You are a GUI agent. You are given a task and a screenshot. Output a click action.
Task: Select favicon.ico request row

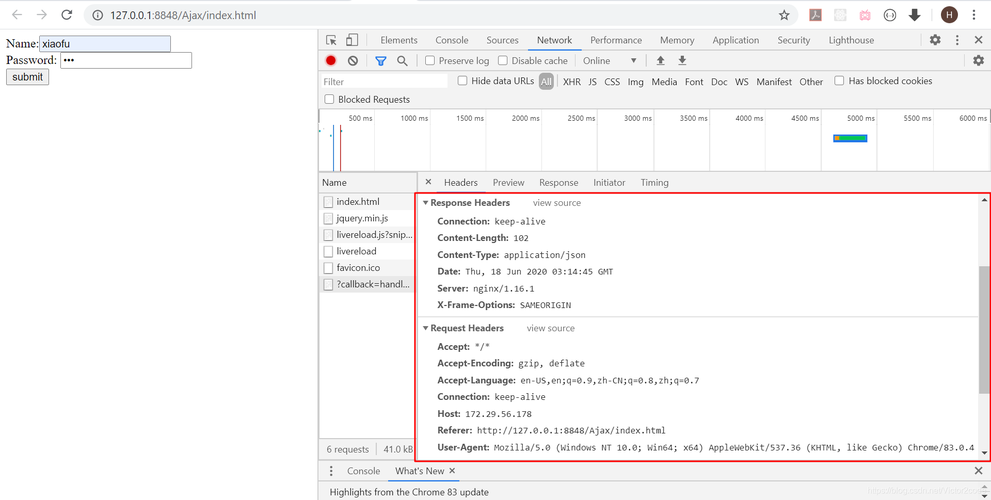point(368,267)
